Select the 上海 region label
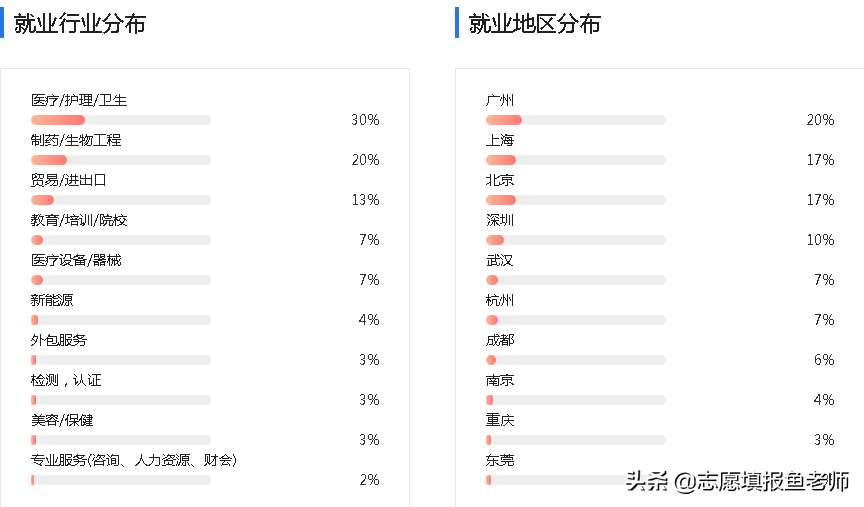This screenshot has height=507, width=864. 500,141
